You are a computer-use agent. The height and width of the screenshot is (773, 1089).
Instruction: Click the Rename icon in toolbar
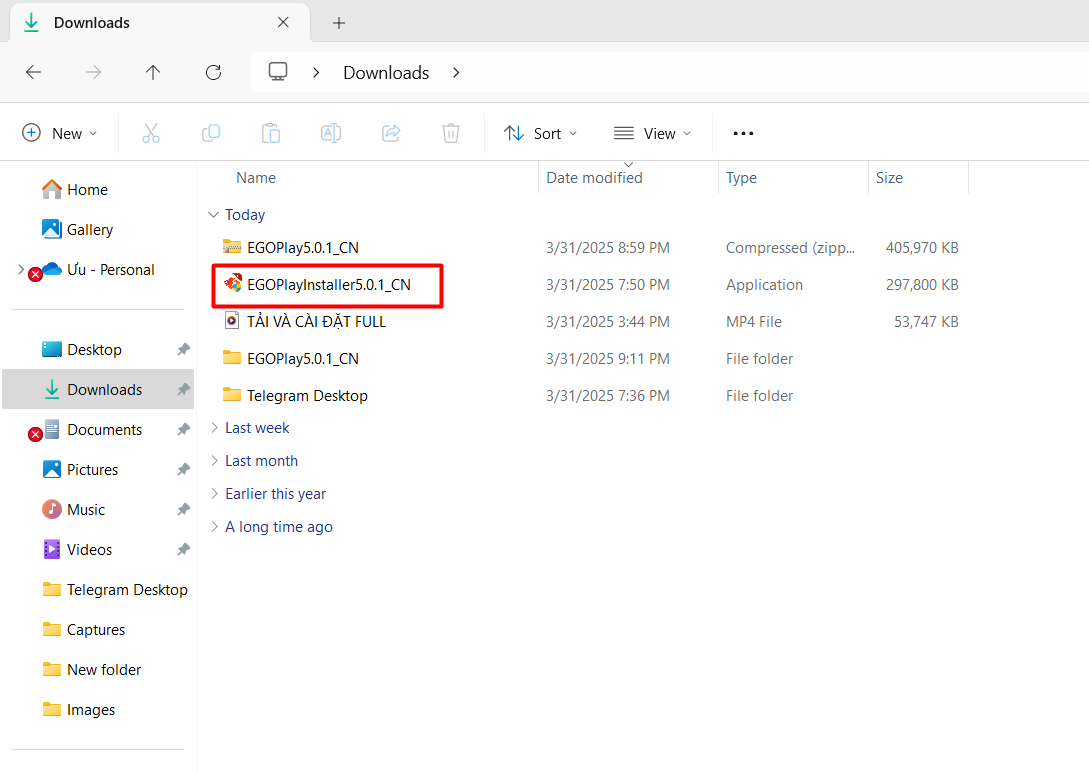tap(331, 133)
